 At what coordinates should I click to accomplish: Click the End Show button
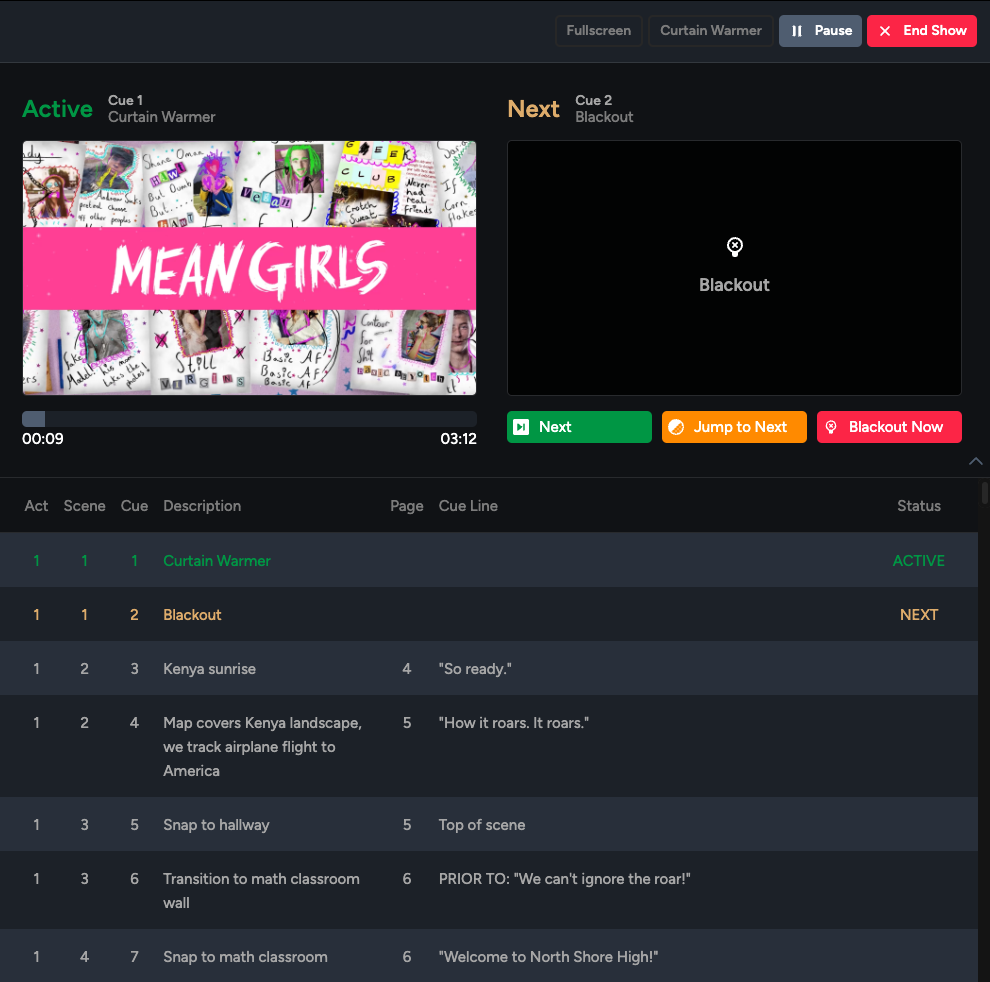(921, 31)
